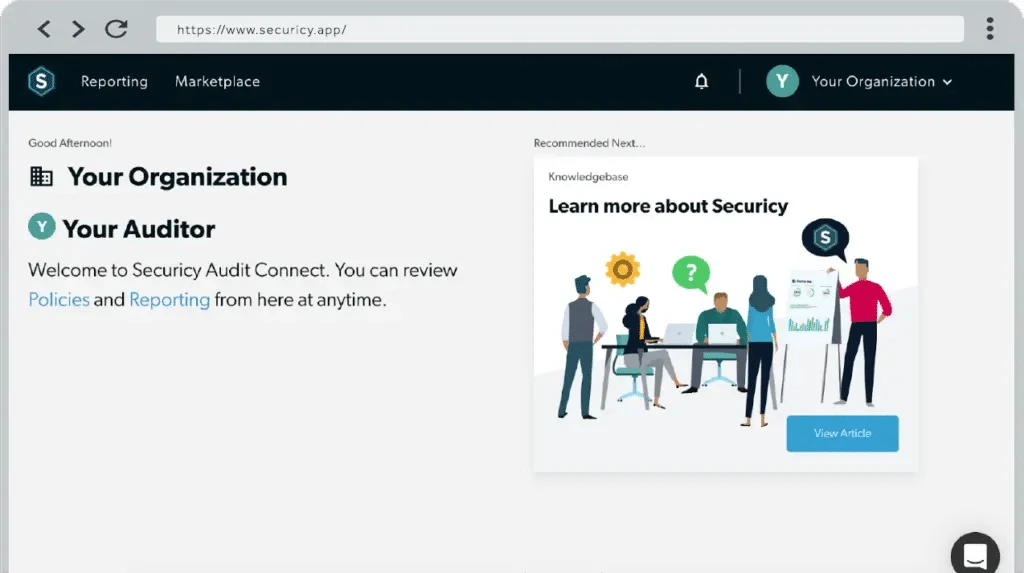Click the Y avatar beside Your Auditor
The width and height of the screenshot is (1024, 573).
click(41, 227)
